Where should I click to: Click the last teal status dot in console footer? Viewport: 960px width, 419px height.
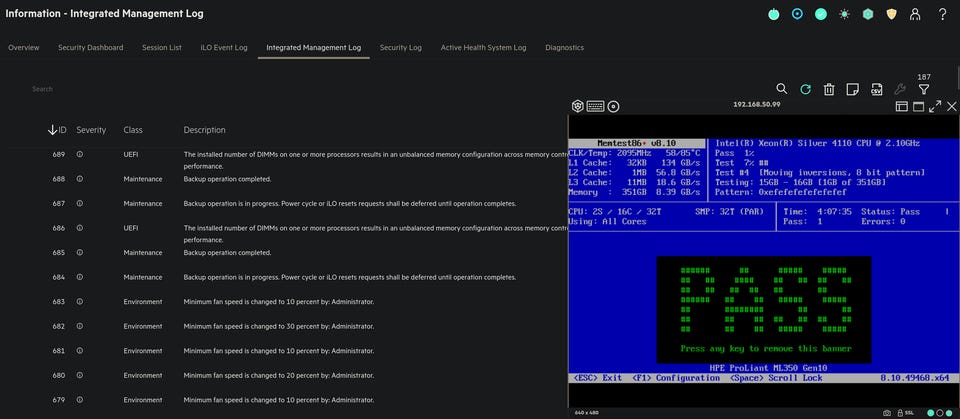[x=948, y=413]
